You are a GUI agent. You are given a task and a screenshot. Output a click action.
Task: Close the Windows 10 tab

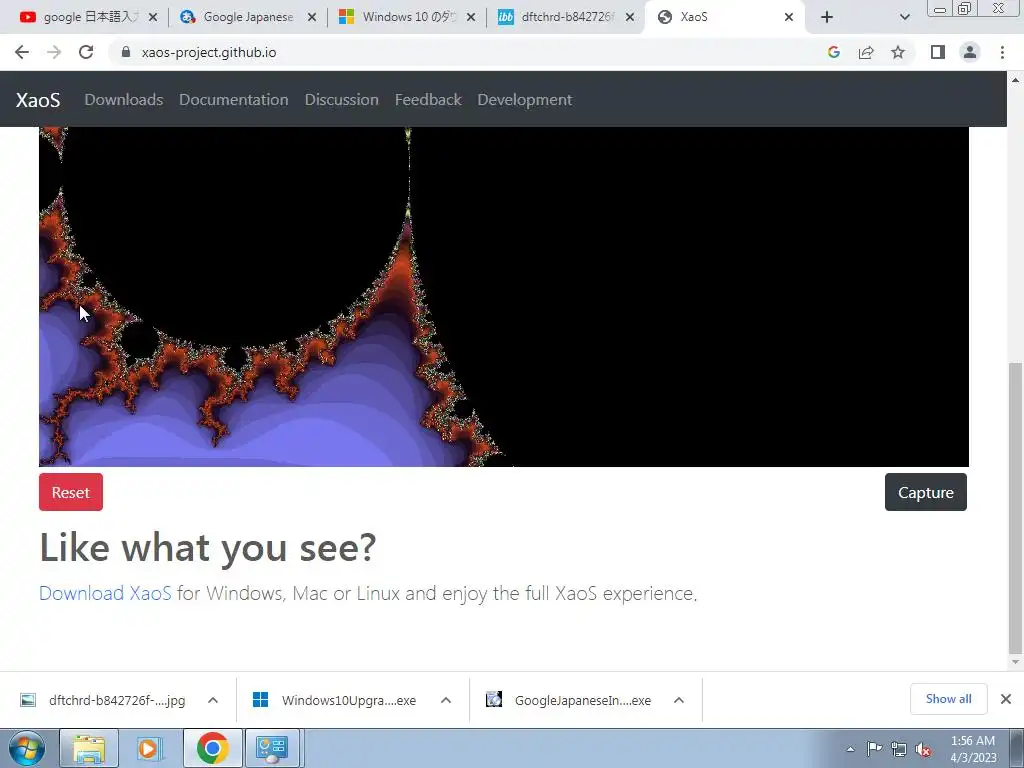(471, 17)
